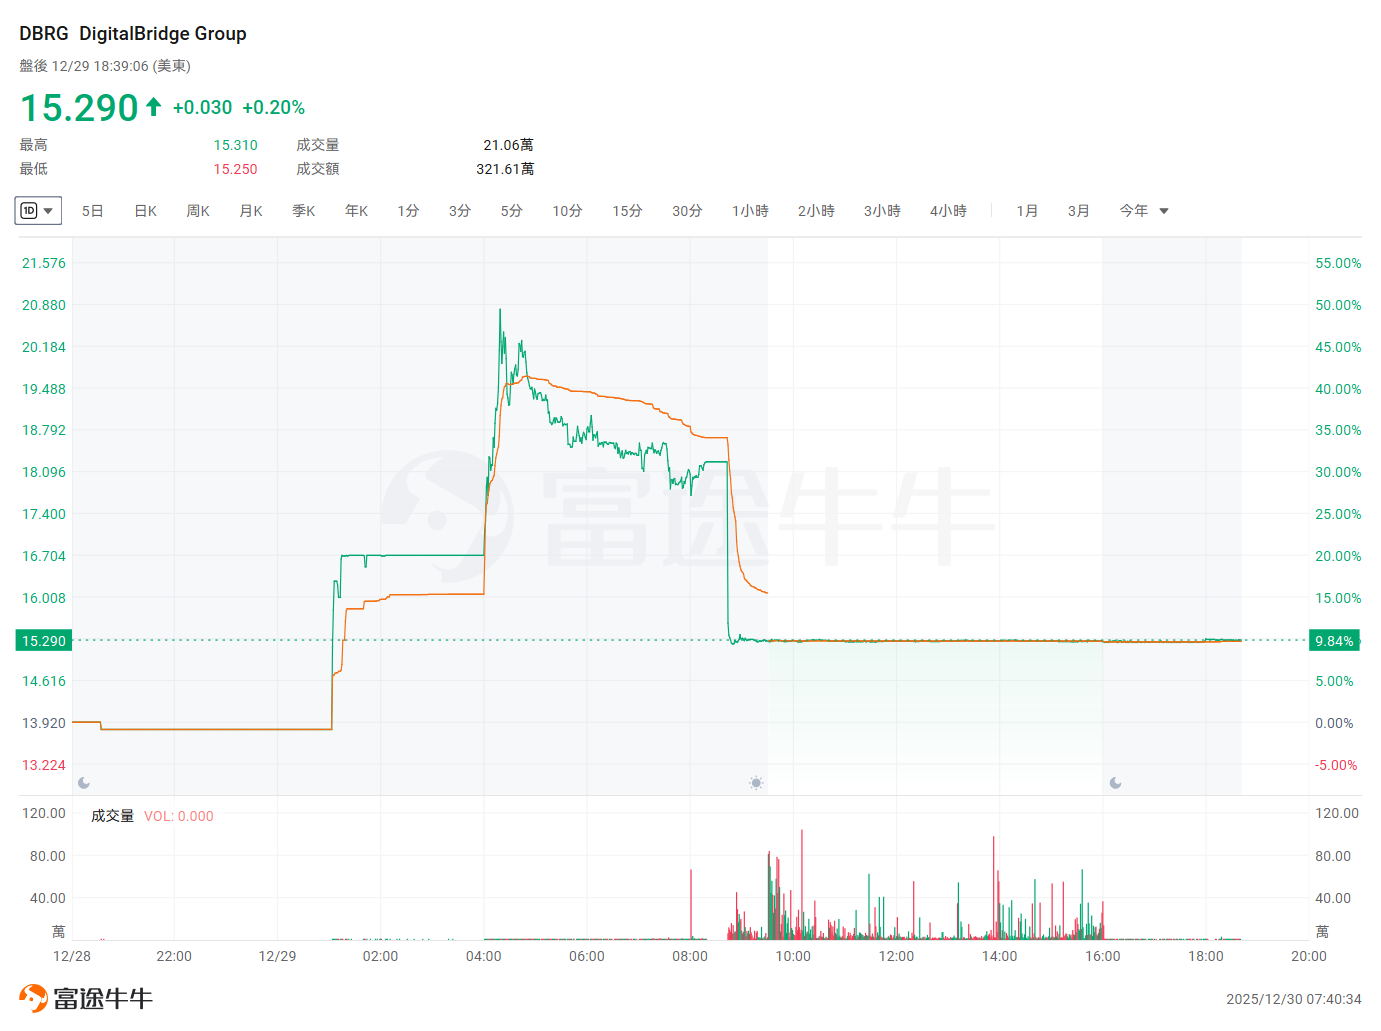This screenshot has height=1031, width=1381.
Task: Select the 1分 interval
Action: [408, 211]
